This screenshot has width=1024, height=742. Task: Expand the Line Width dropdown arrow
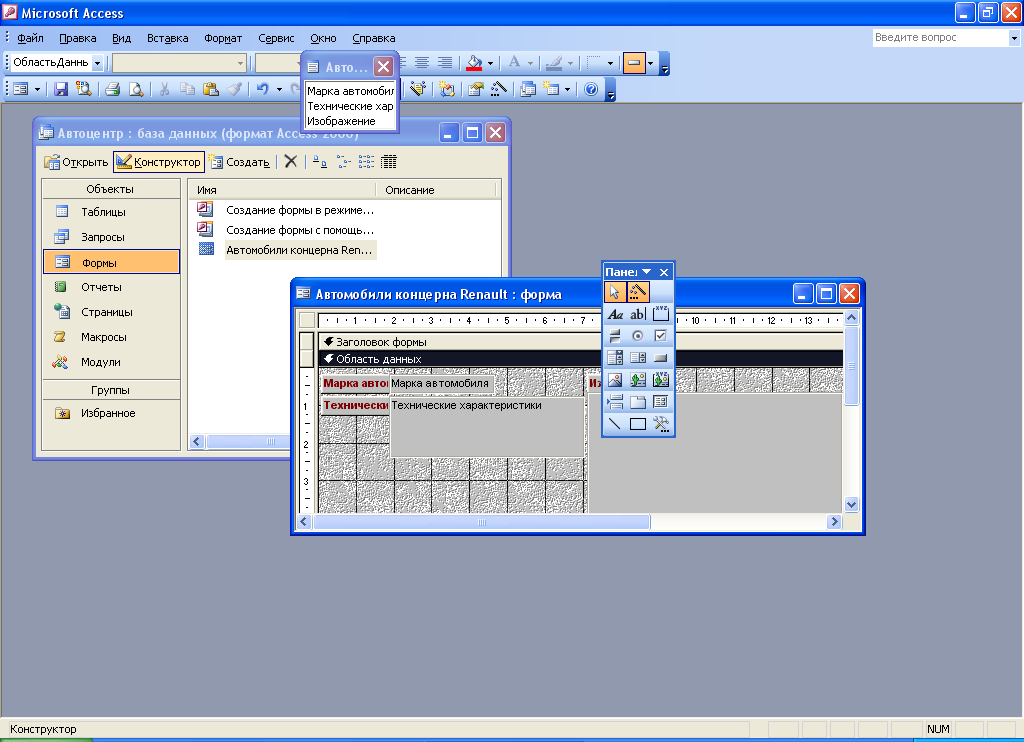610,63
